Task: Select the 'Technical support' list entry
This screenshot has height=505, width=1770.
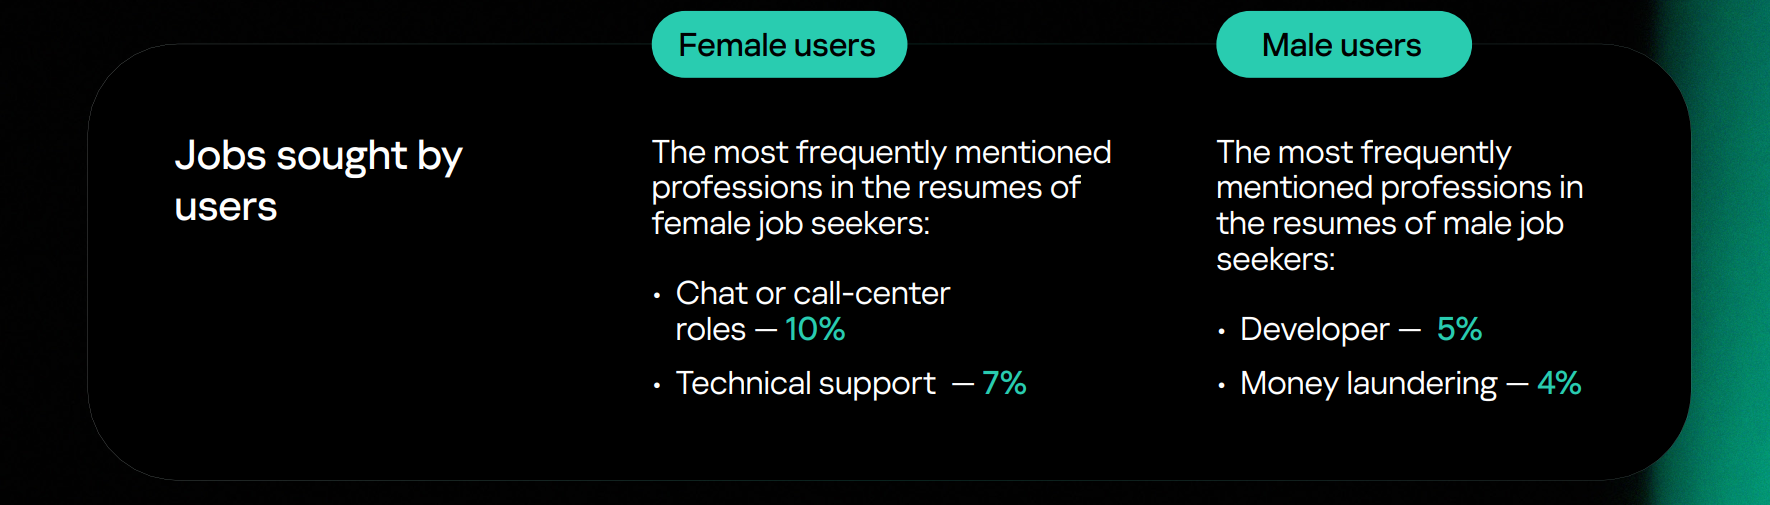Action: click(x=805, y=383)
